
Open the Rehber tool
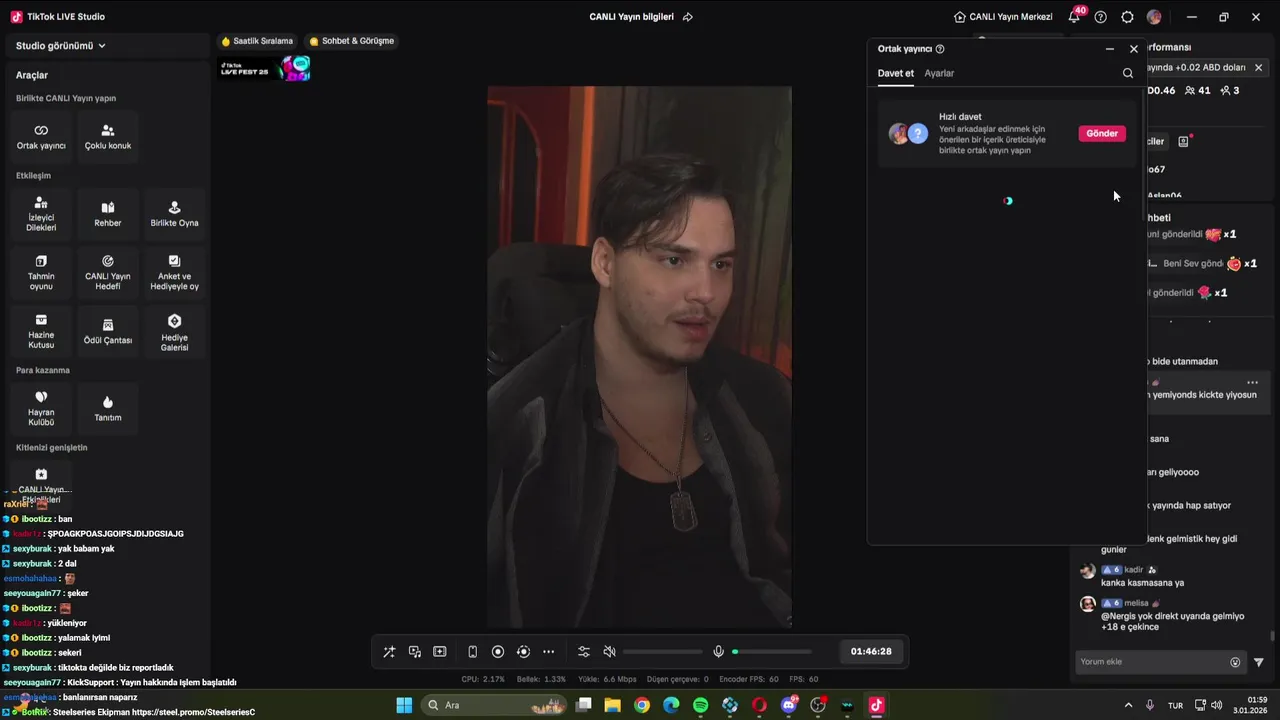[x=108, y=214]
